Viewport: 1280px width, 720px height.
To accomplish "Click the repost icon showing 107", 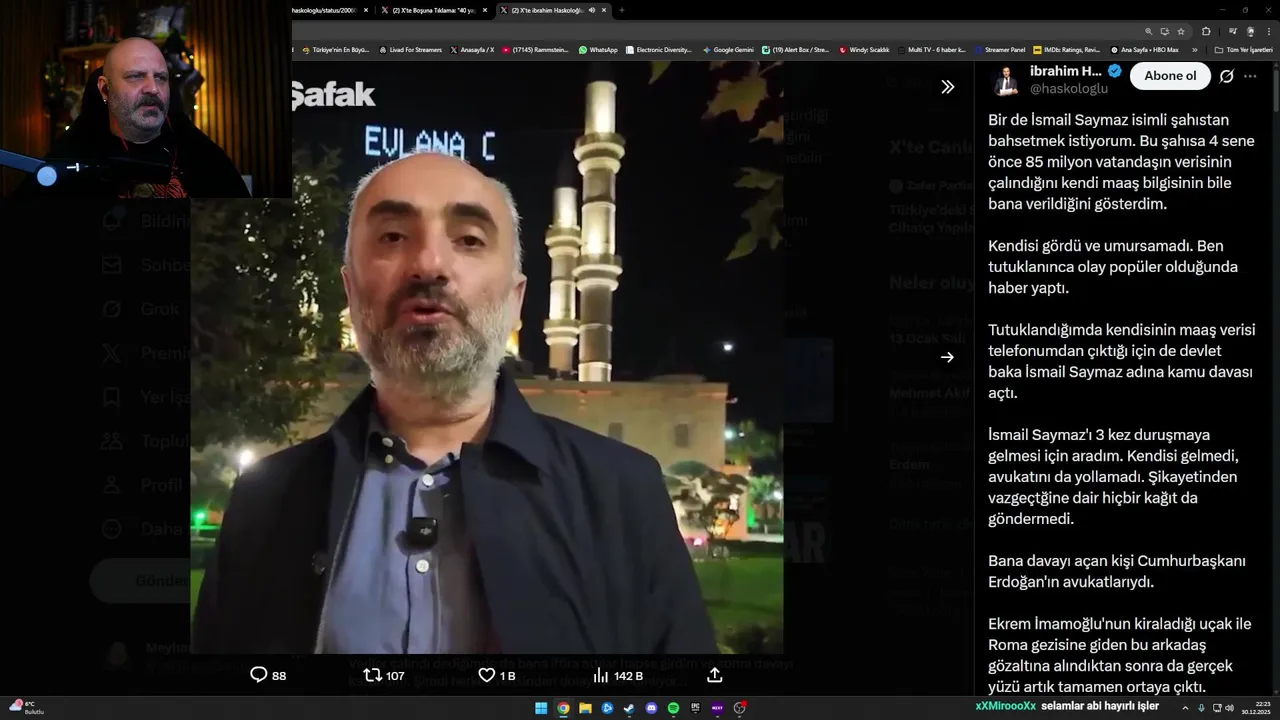I will pos(384,675).
